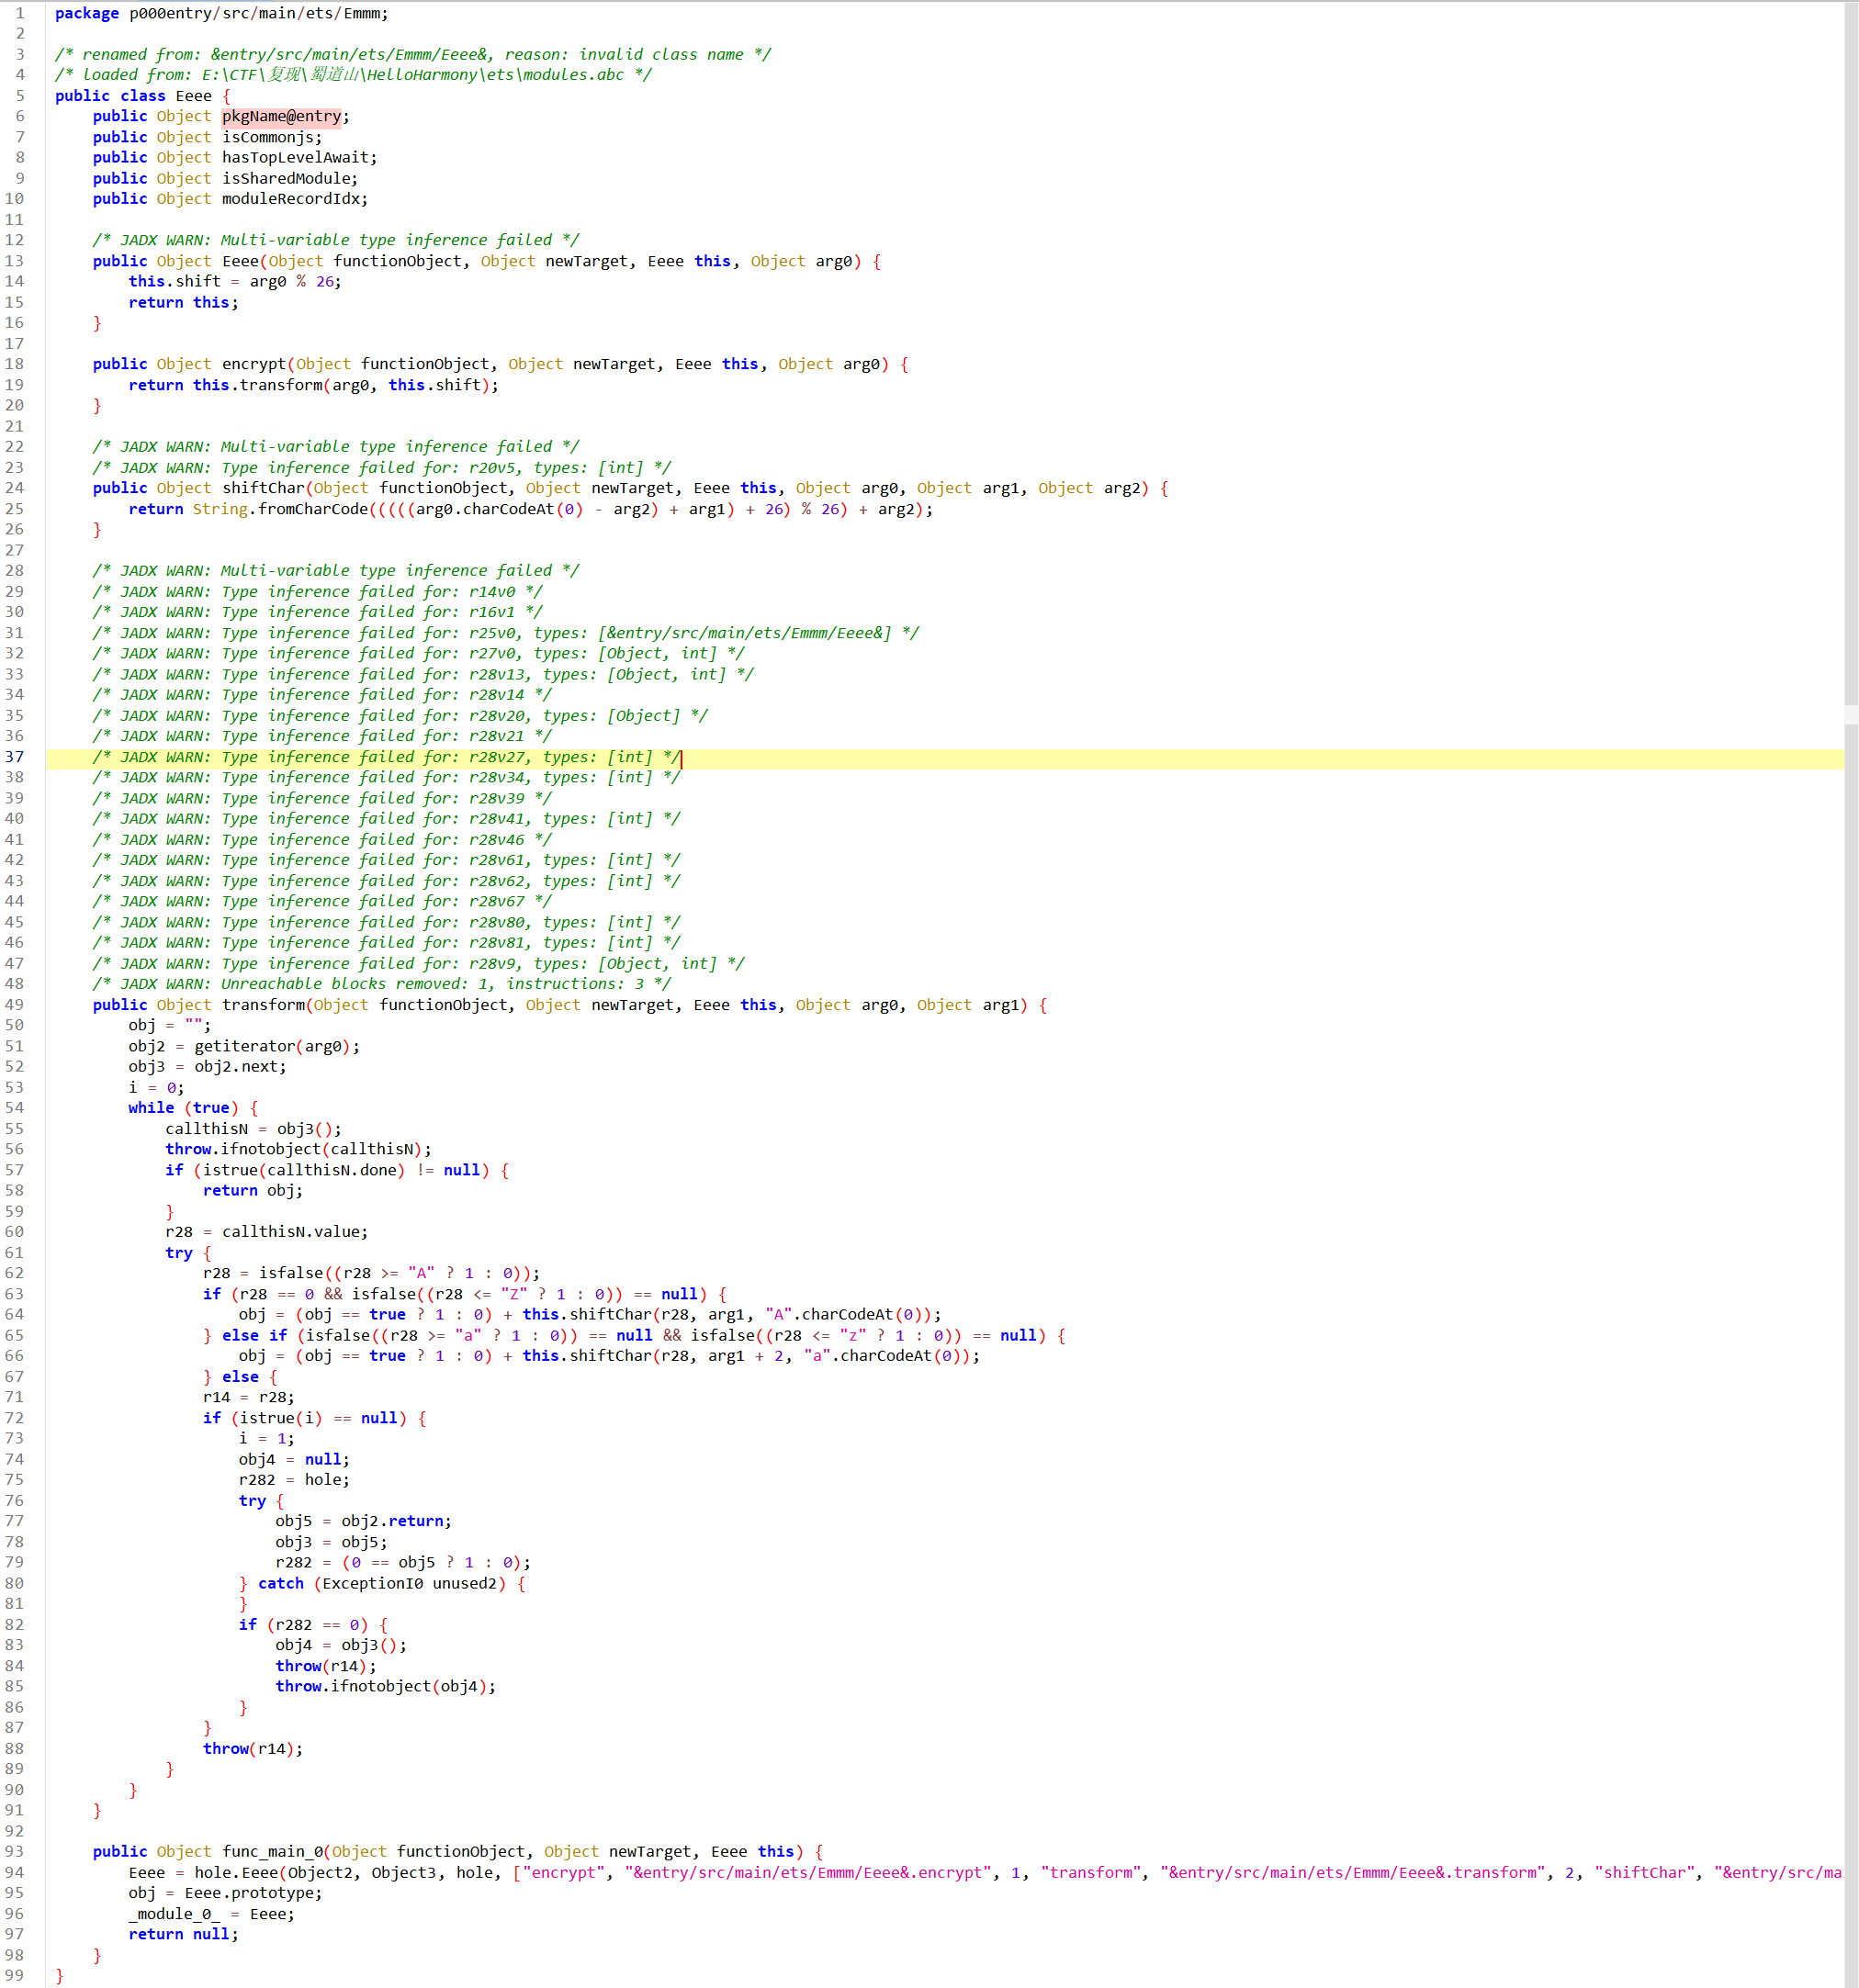Click line number 37 in the gutter
Viewport: 1859px width, 1988px height.
[x=15, y=757]
